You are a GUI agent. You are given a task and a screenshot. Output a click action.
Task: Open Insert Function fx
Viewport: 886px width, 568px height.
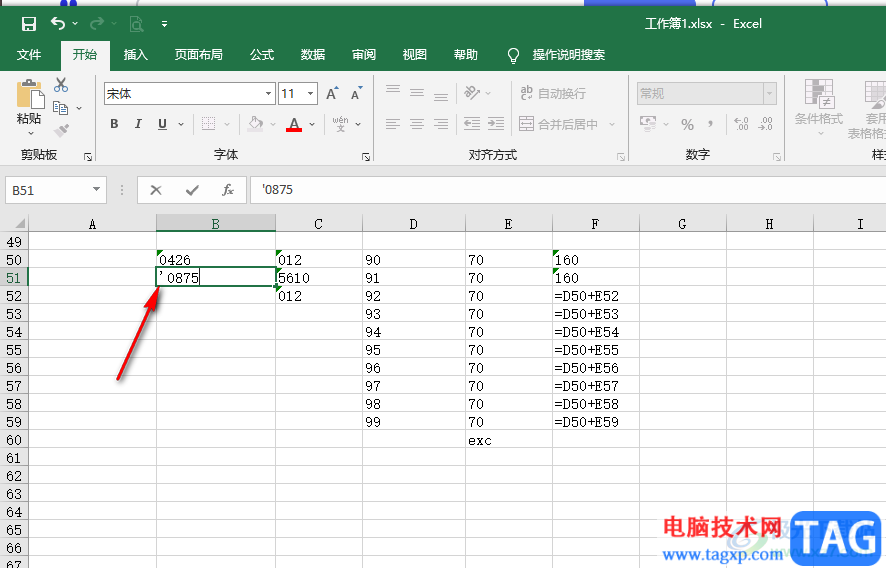228,190
